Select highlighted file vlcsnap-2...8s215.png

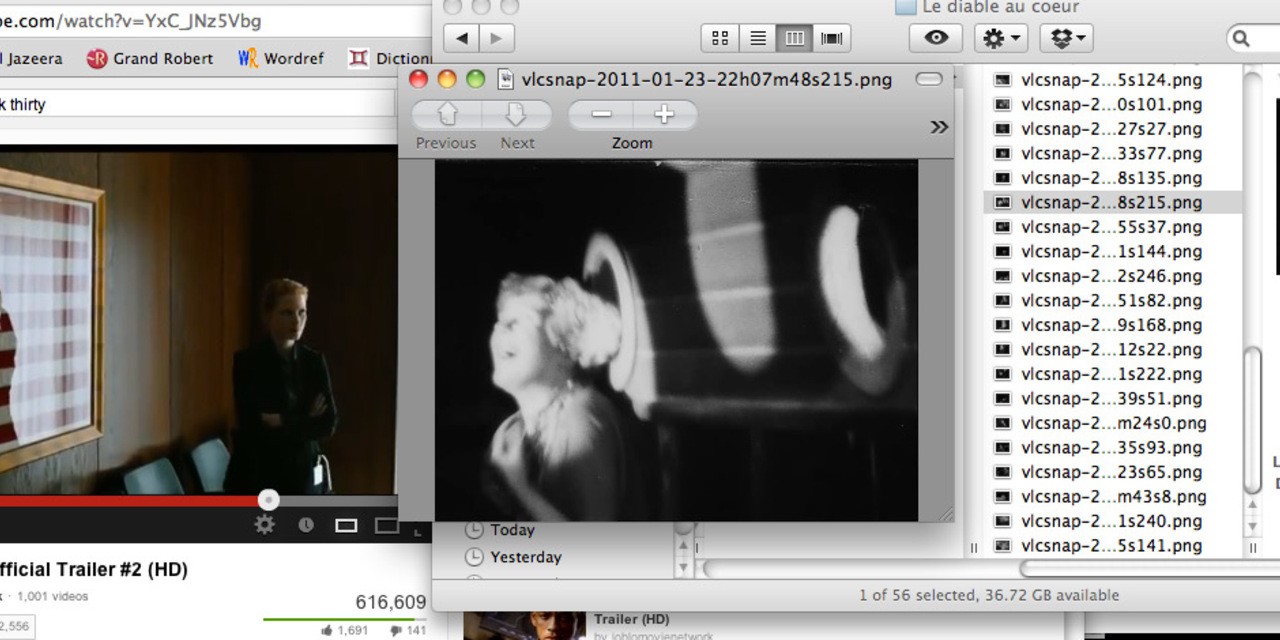pos(1112,202)
